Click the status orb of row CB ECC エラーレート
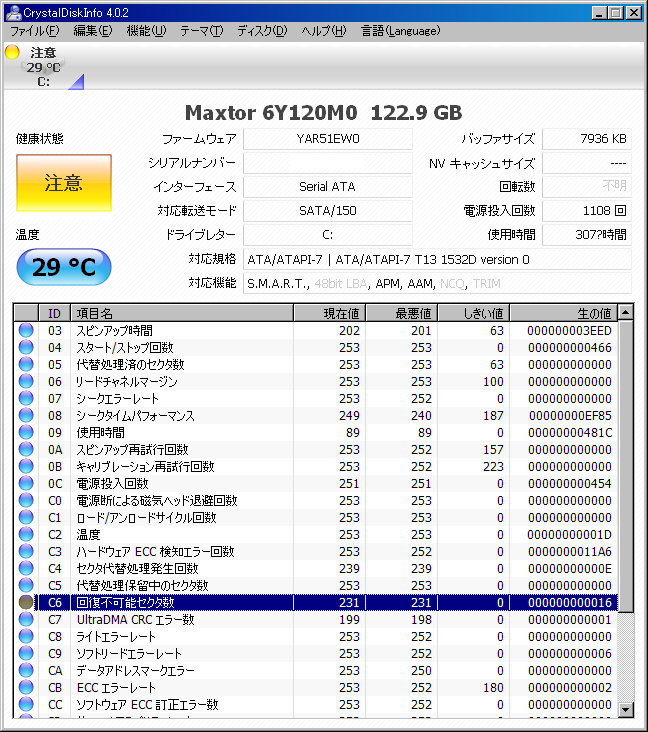Viewport: 648px width, 732px height. [26, 687]
